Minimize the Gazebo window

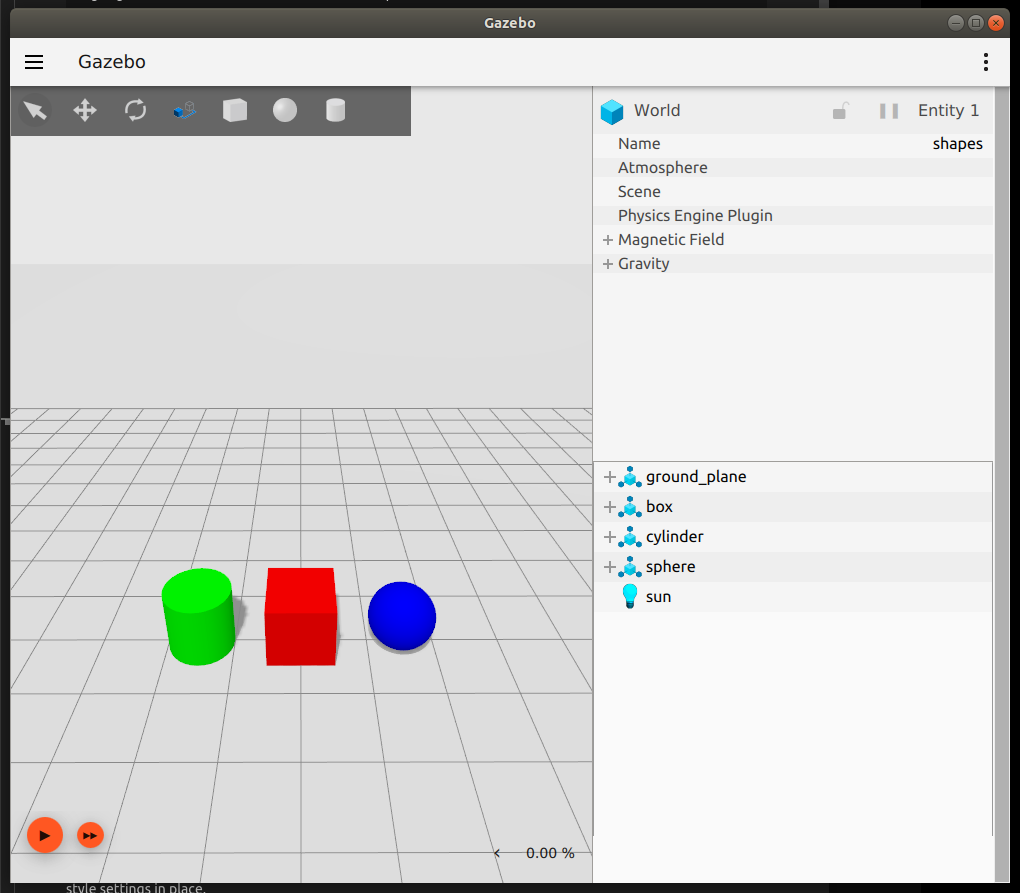click(x=956, y=23)
